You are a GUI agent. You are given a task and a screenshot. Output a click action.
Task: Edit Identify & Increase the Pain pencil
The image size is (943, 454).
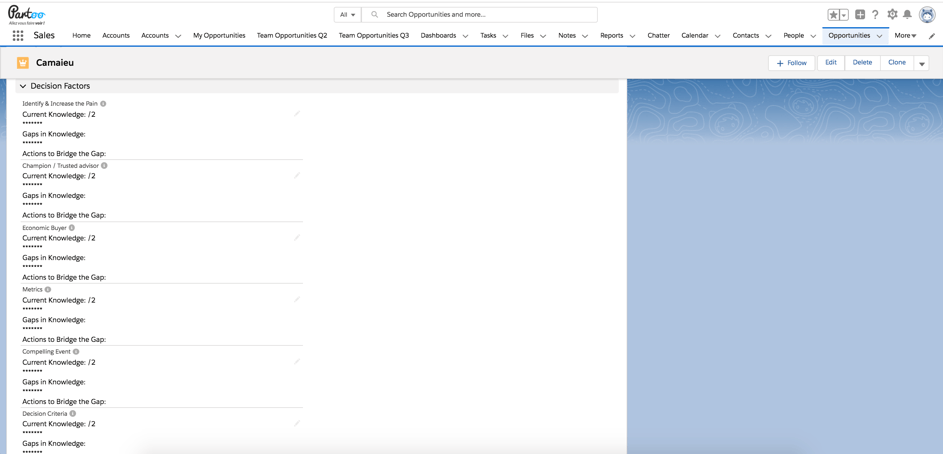click(296, 114)
